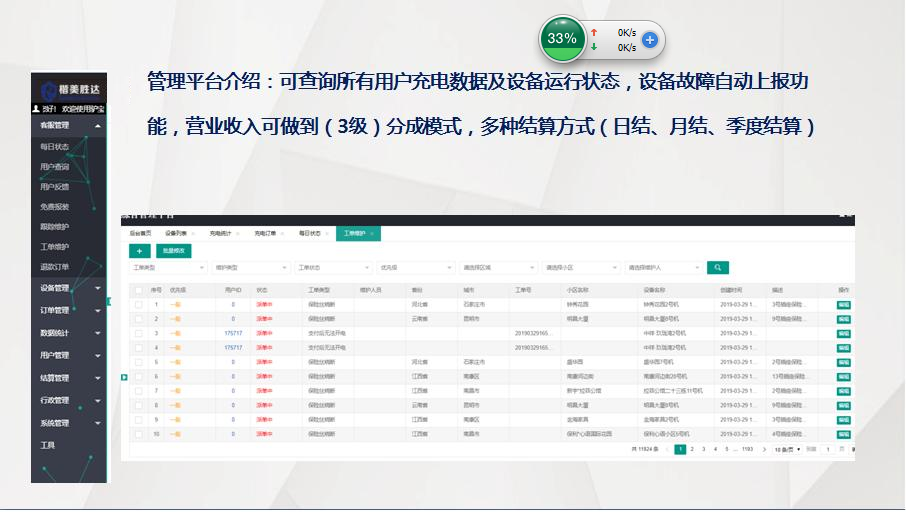Click the green search magnifier button
This screenshot has height=512, width=906.
pos(717,268)
